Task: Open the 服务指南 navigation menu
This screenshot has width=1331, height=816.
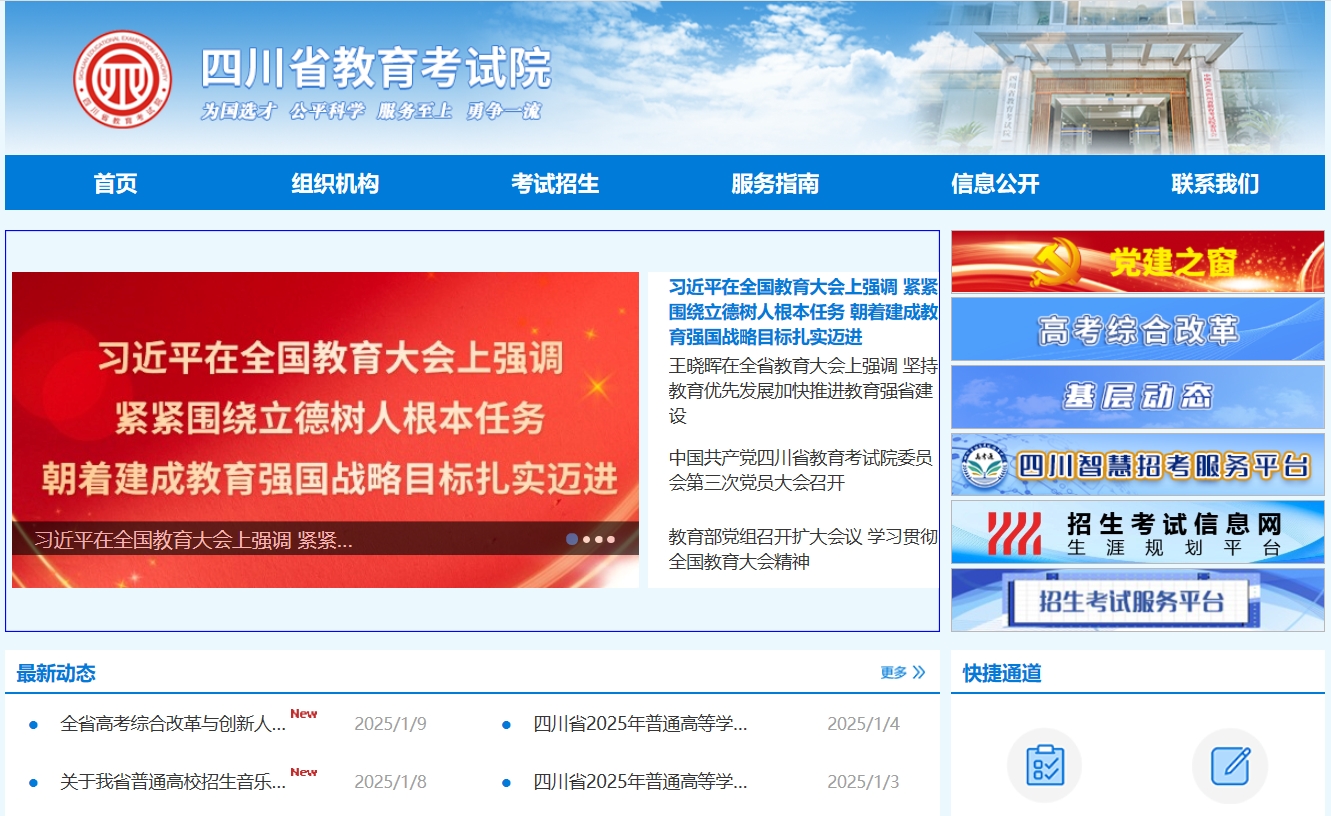Action: [775, 184]
